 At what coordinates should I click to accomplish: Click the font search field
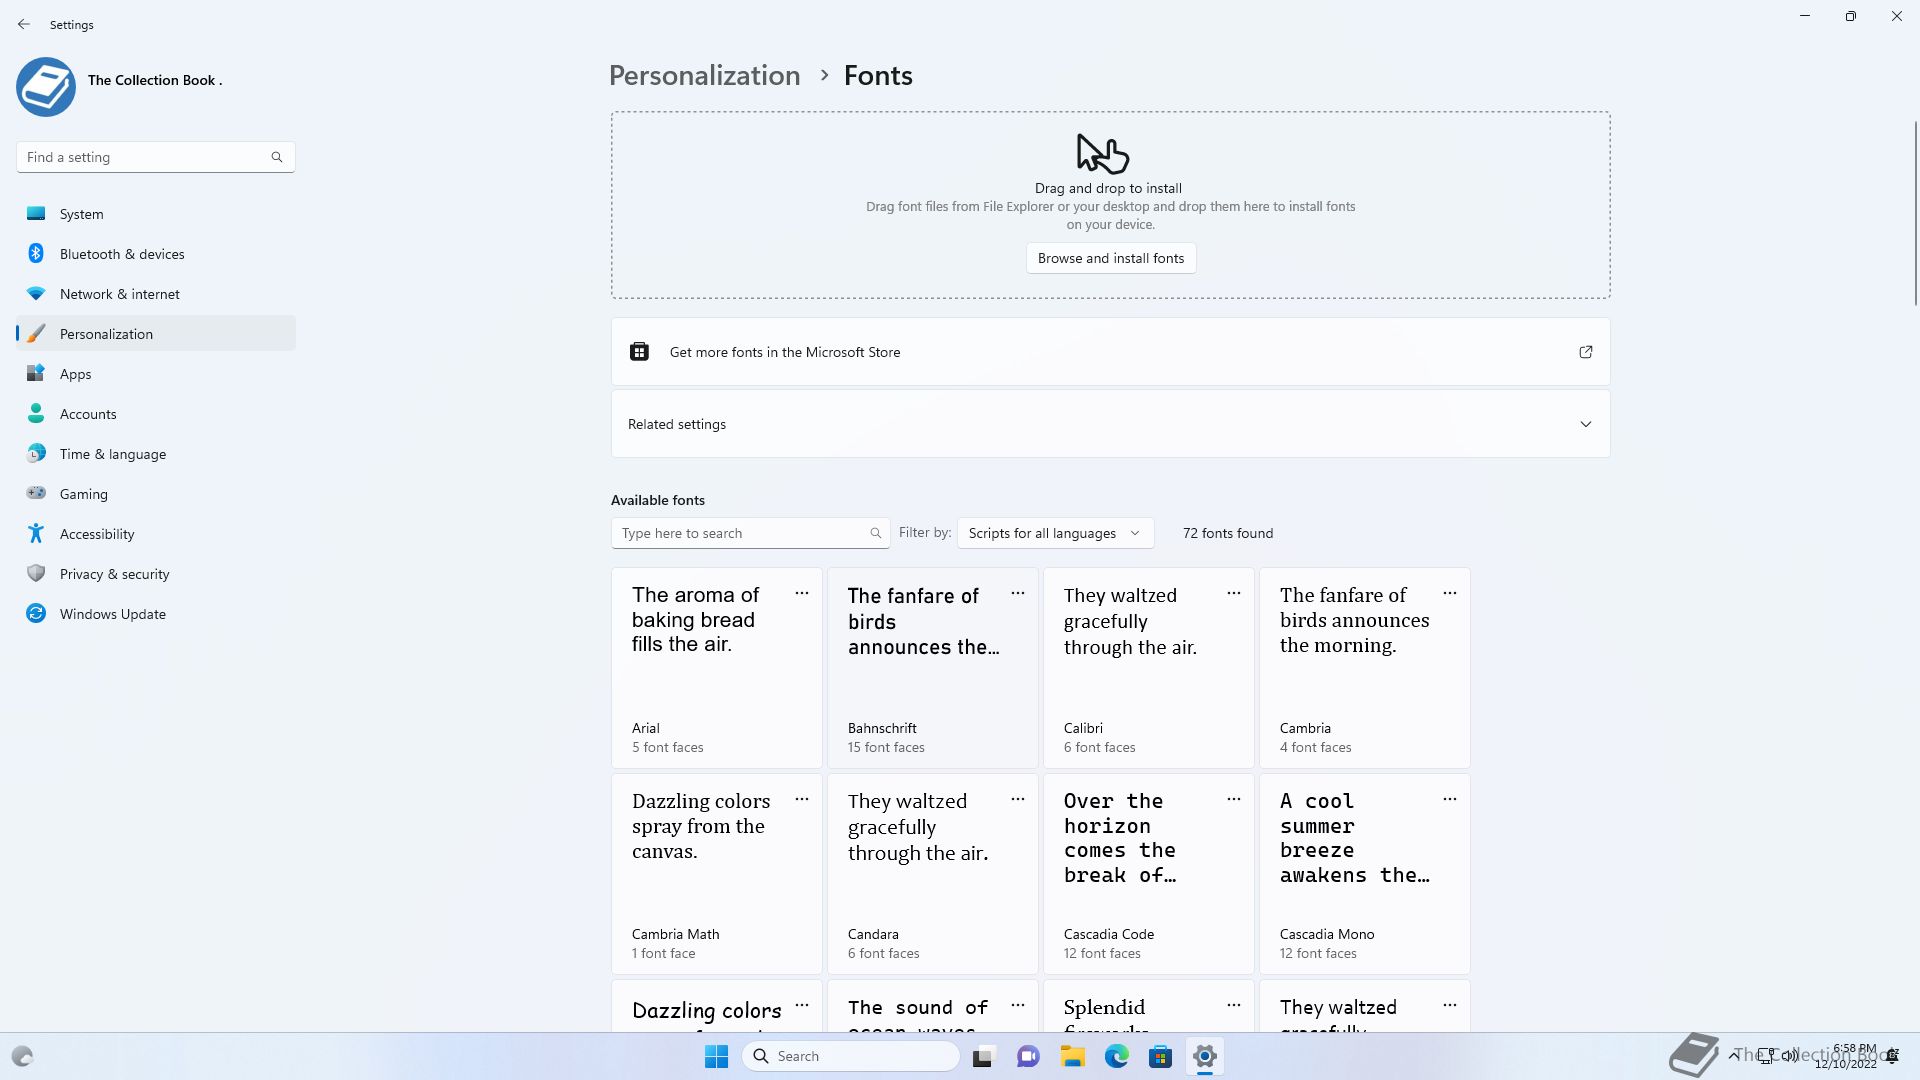[750, 533]
